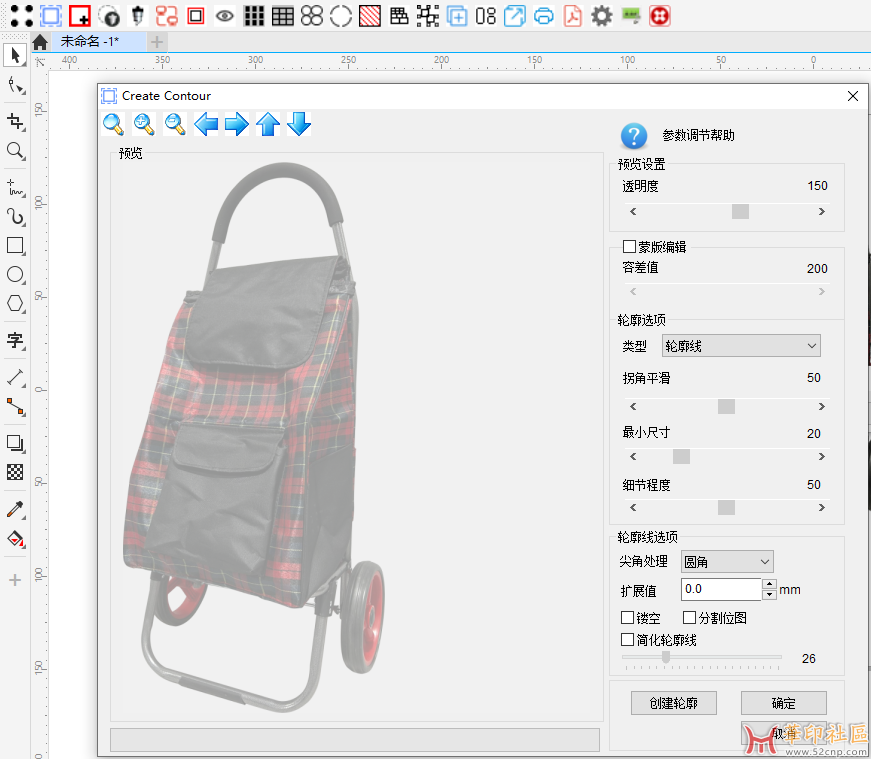Screen dimensions: 871x759
Task: Click the left arrow of 透明度 slider
Action: [633, 212]
